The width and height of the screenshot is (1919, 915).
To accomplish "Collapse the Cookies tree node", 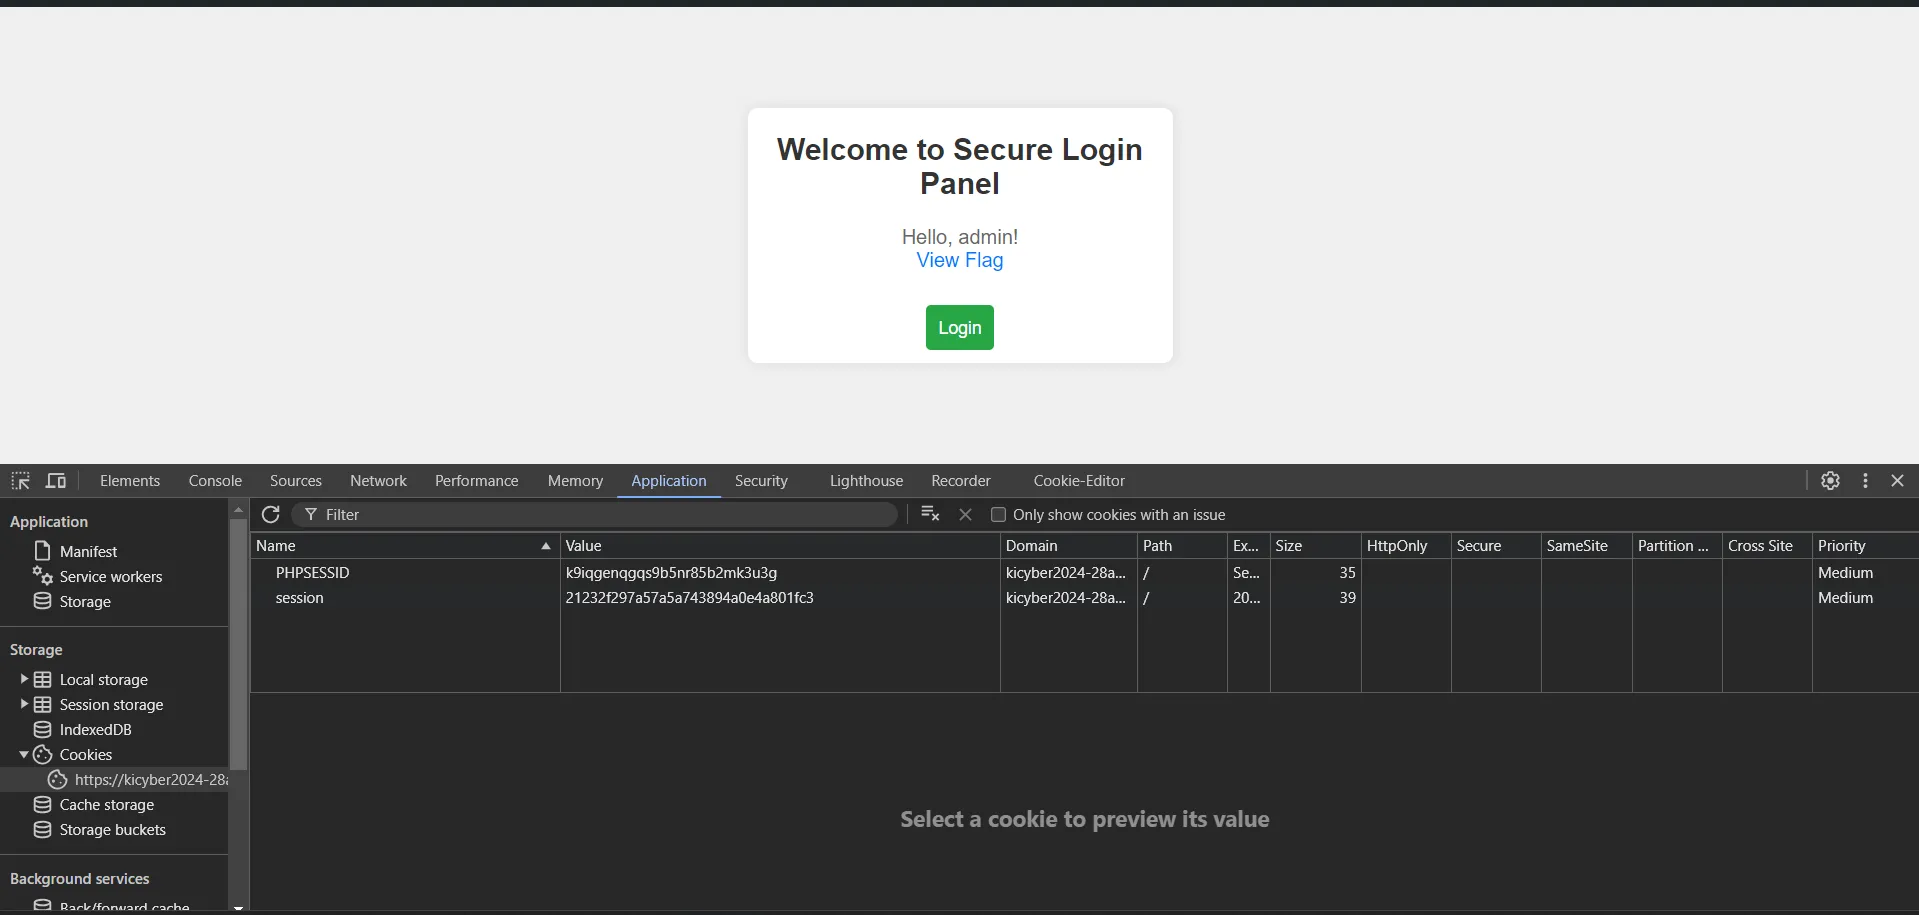I will (24, 755).
